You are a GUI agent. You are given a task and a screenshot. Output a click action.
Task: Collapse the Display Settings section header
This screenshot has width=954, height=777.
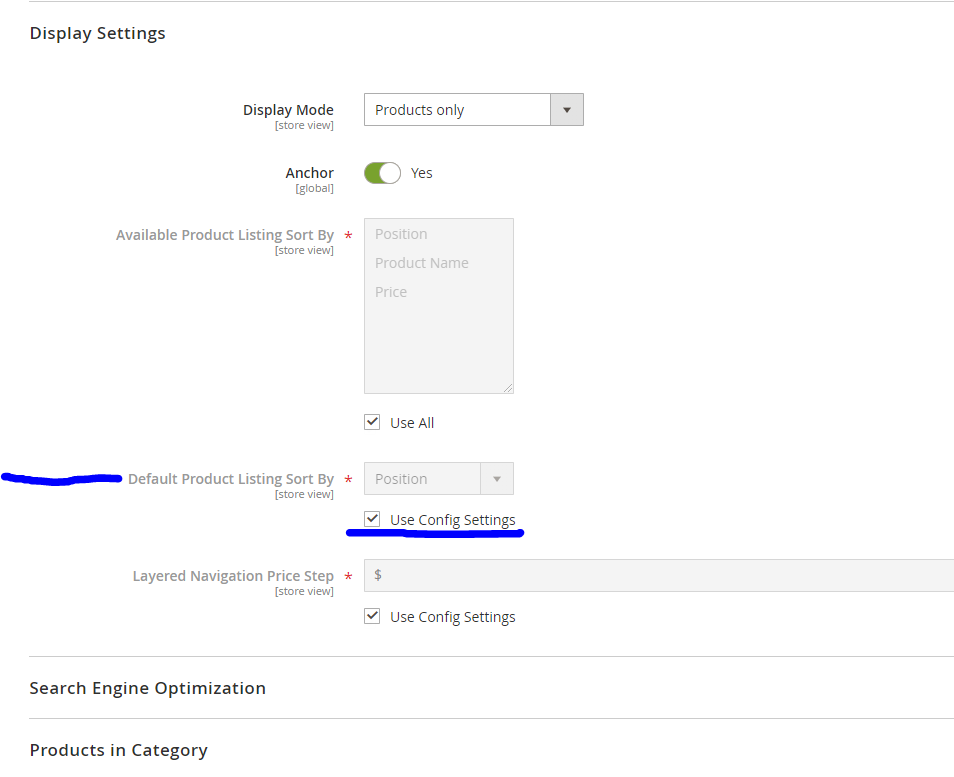(x=97, y=33)
